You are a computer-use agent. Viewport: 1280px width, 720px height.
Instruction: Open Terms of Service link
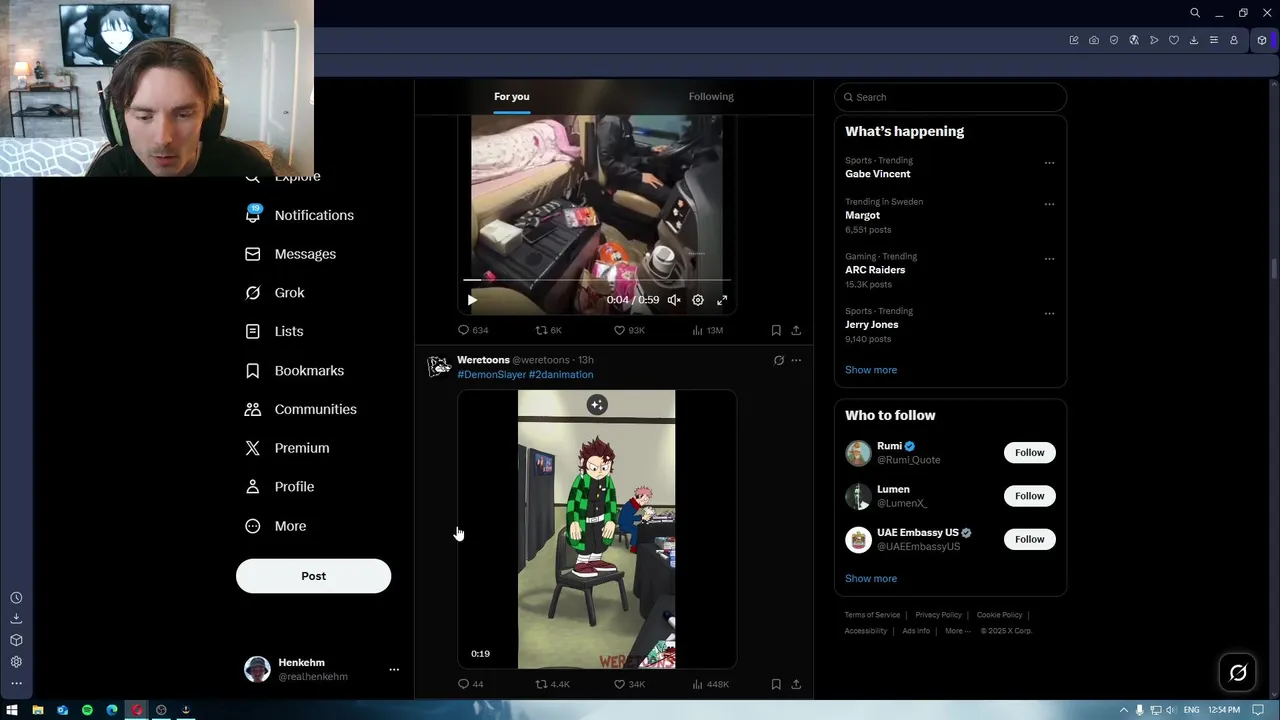872,615
